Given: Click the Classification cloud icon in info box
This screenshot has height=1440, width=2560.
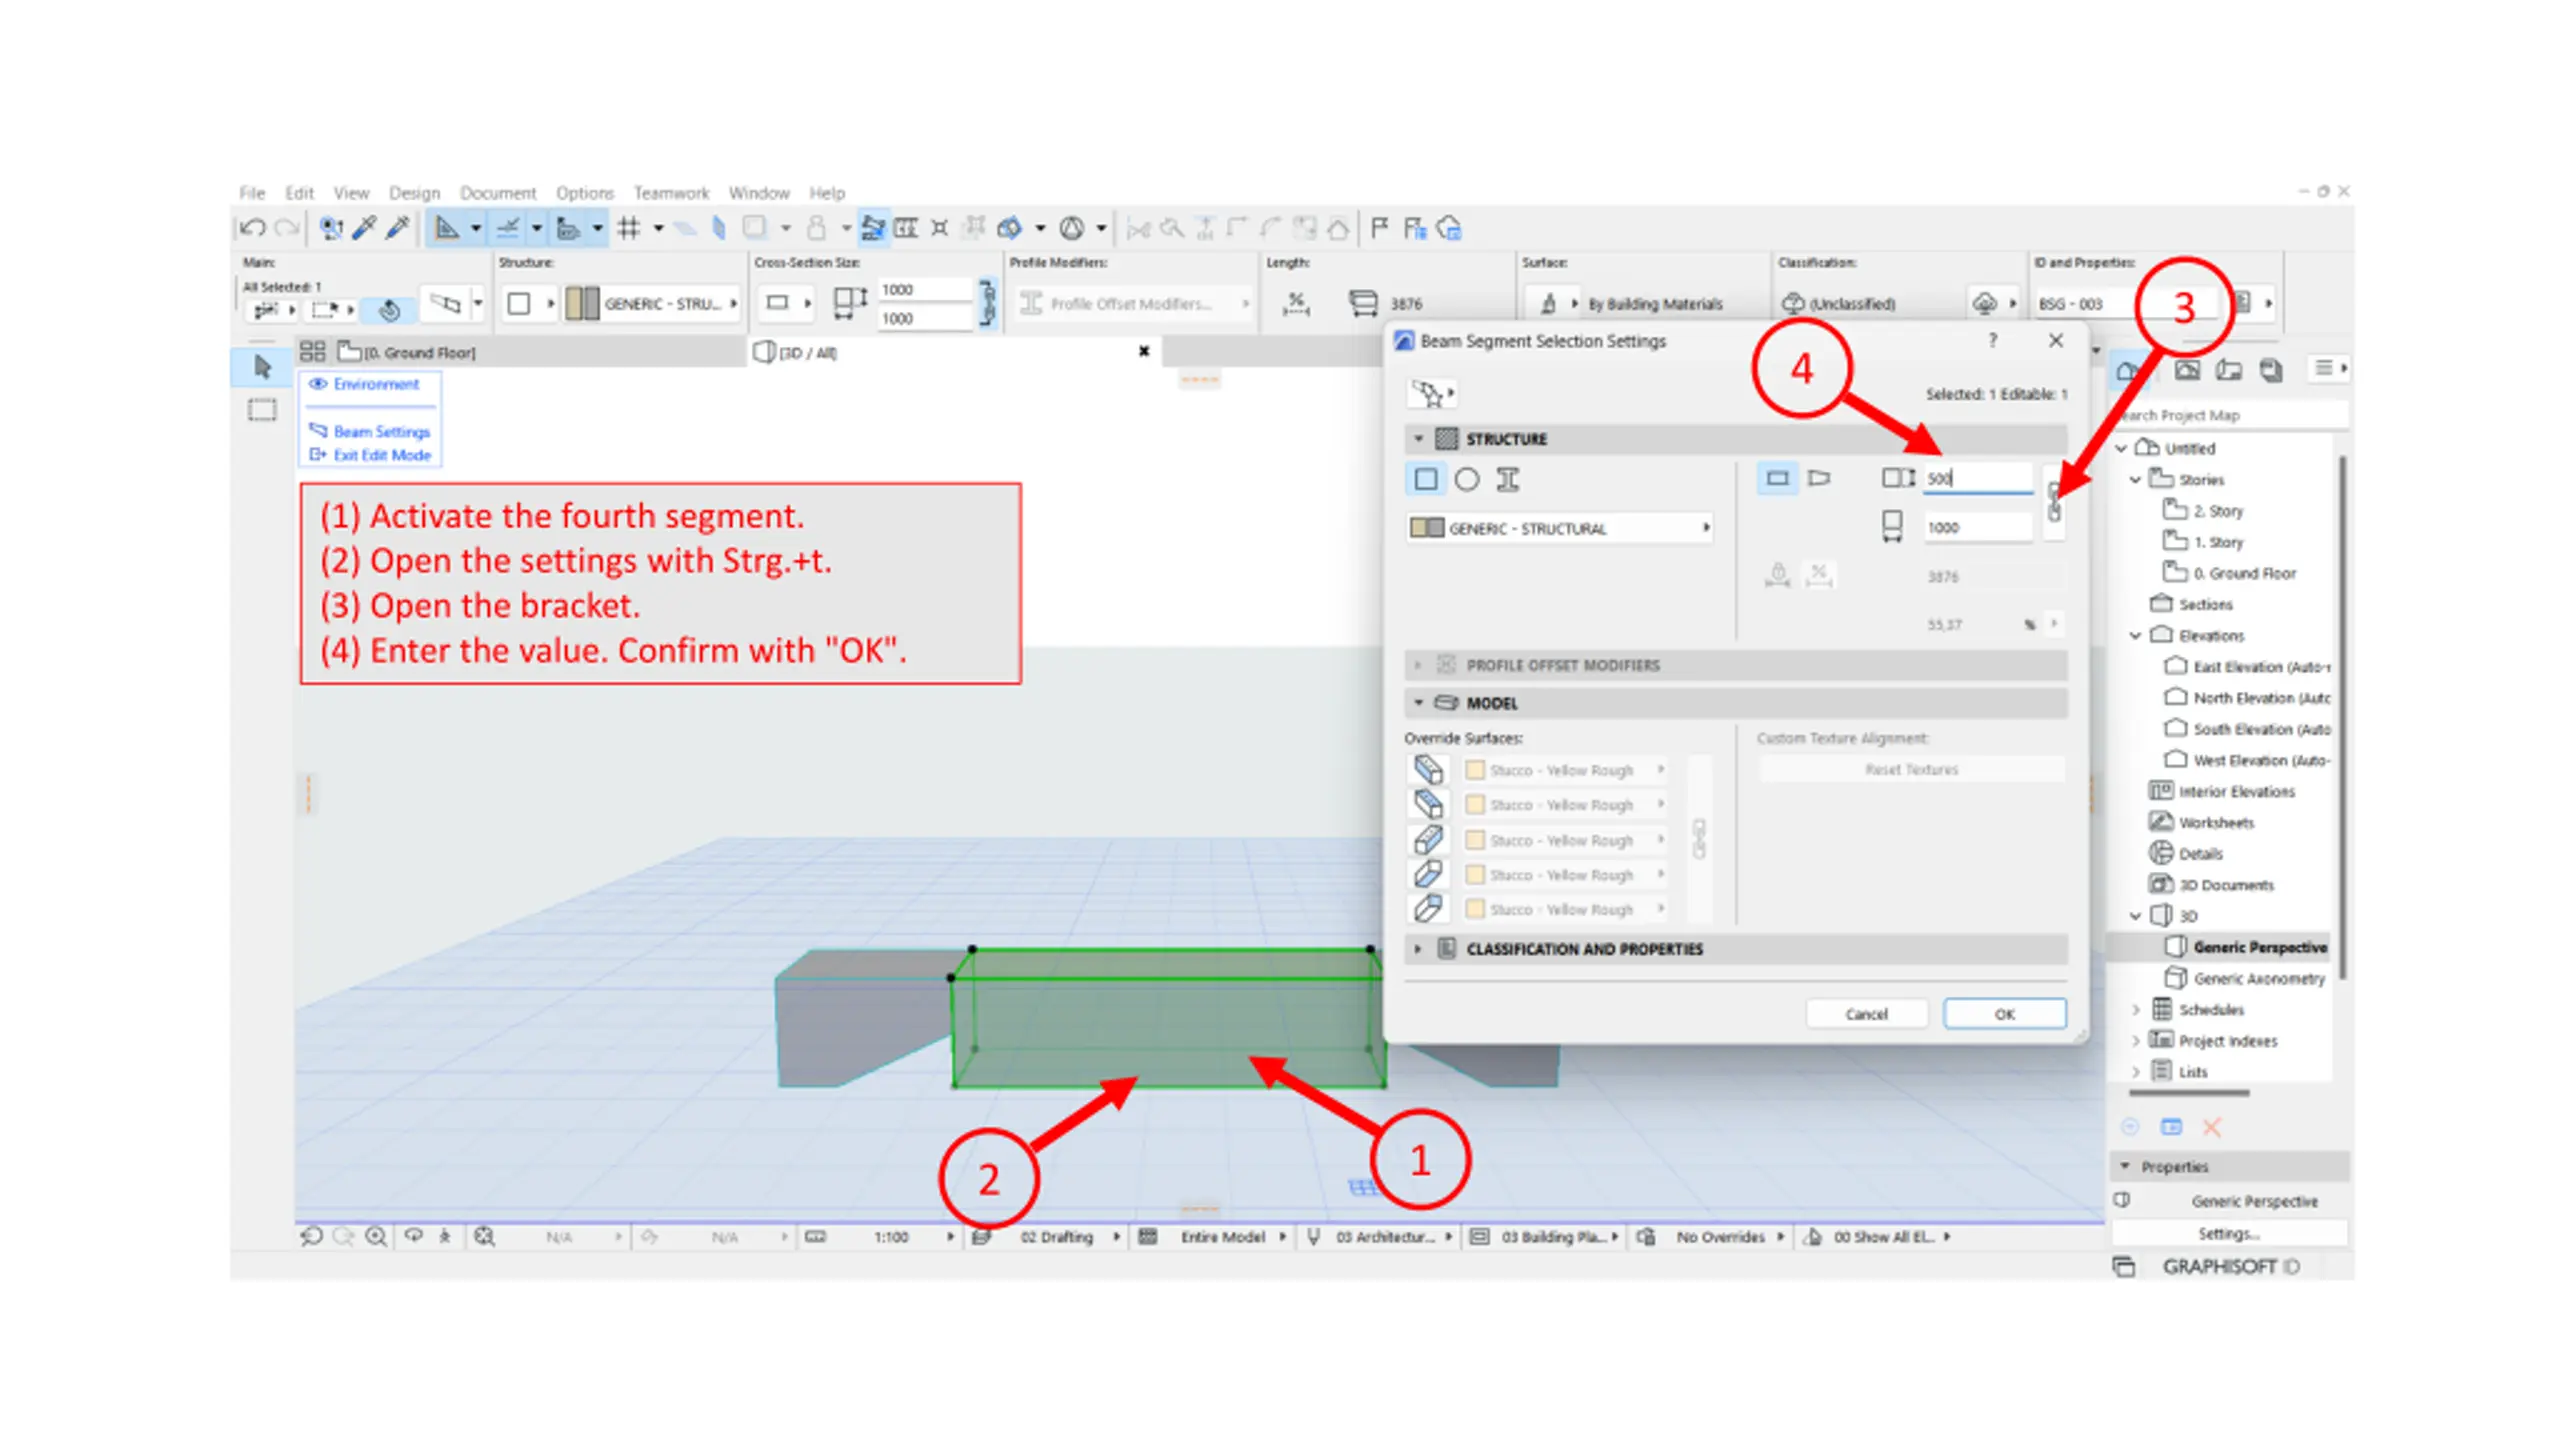Looking at the screenshot, I should pyautogui.click(x=1984, y=303).
